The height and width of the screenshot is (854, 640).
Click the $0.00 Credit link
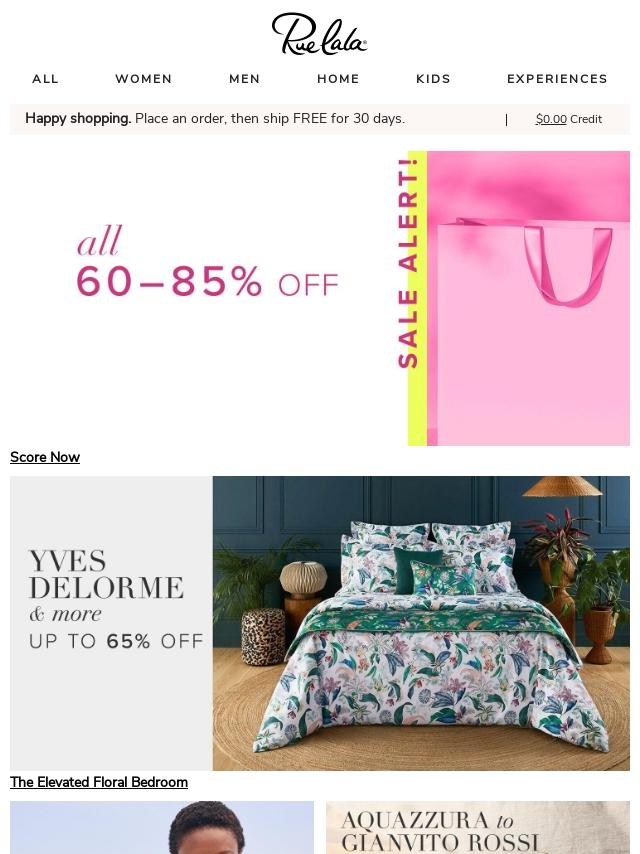[569, 119]
